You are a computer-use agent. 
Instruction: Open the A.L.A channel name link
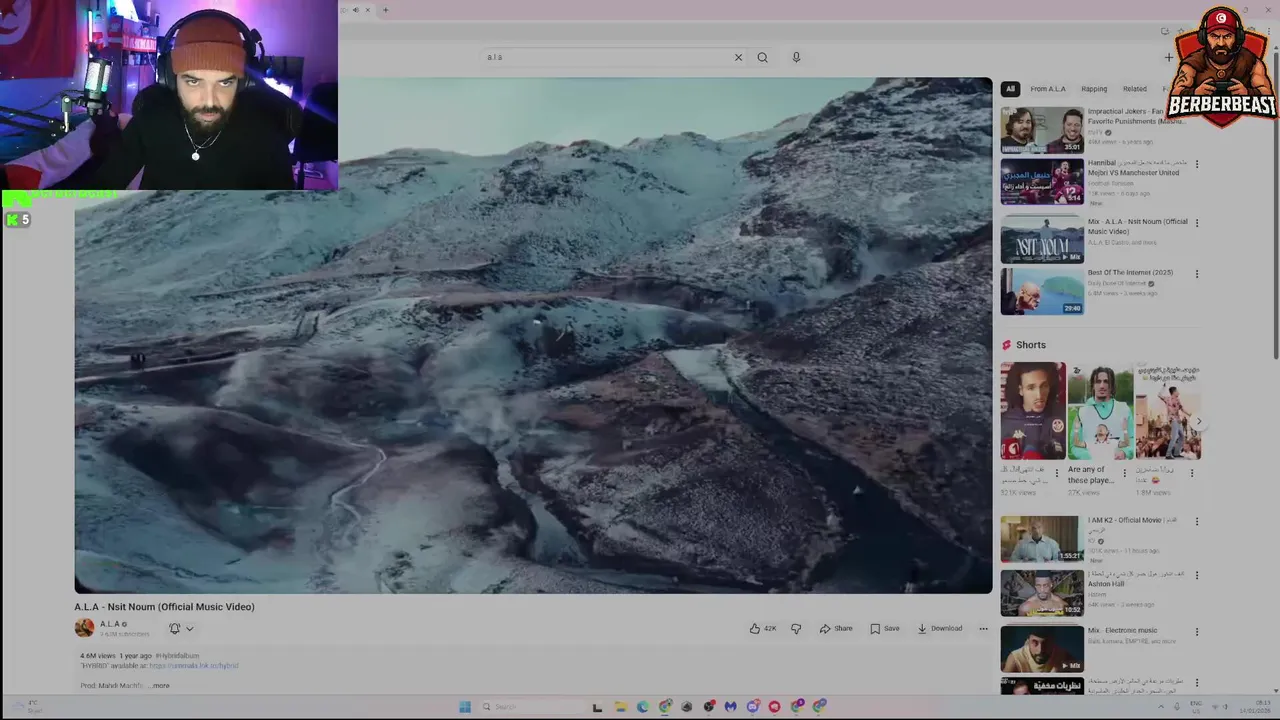point(110,624)
